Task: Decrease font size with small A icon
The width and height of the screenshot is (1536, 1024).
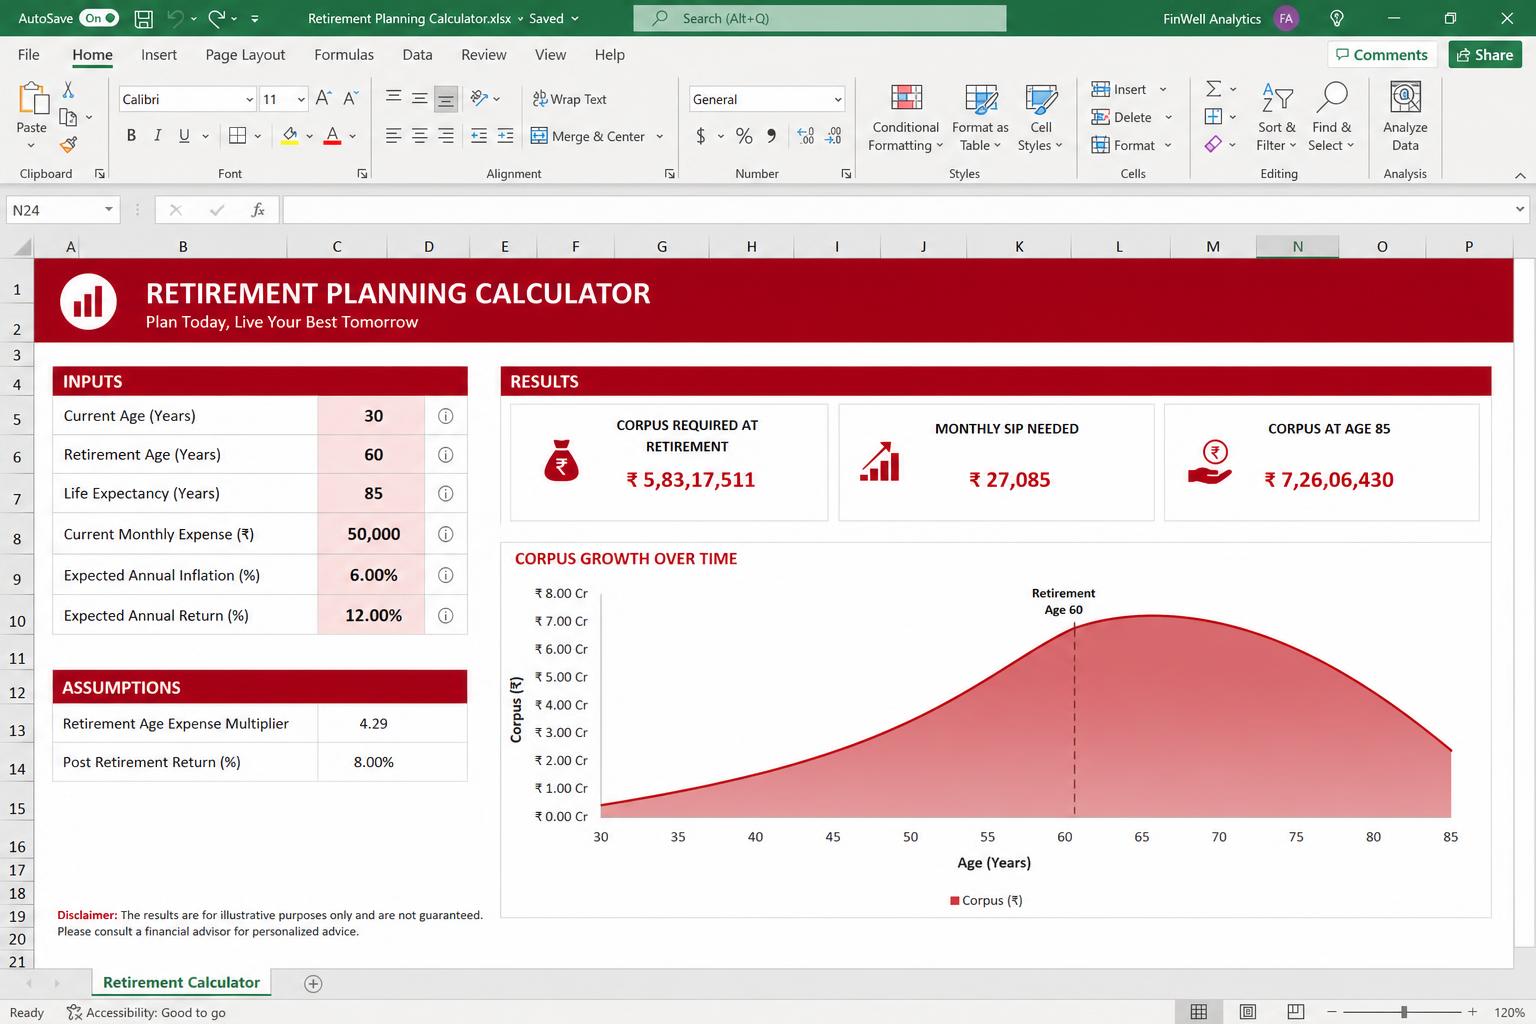Action: tap(350, 98)
